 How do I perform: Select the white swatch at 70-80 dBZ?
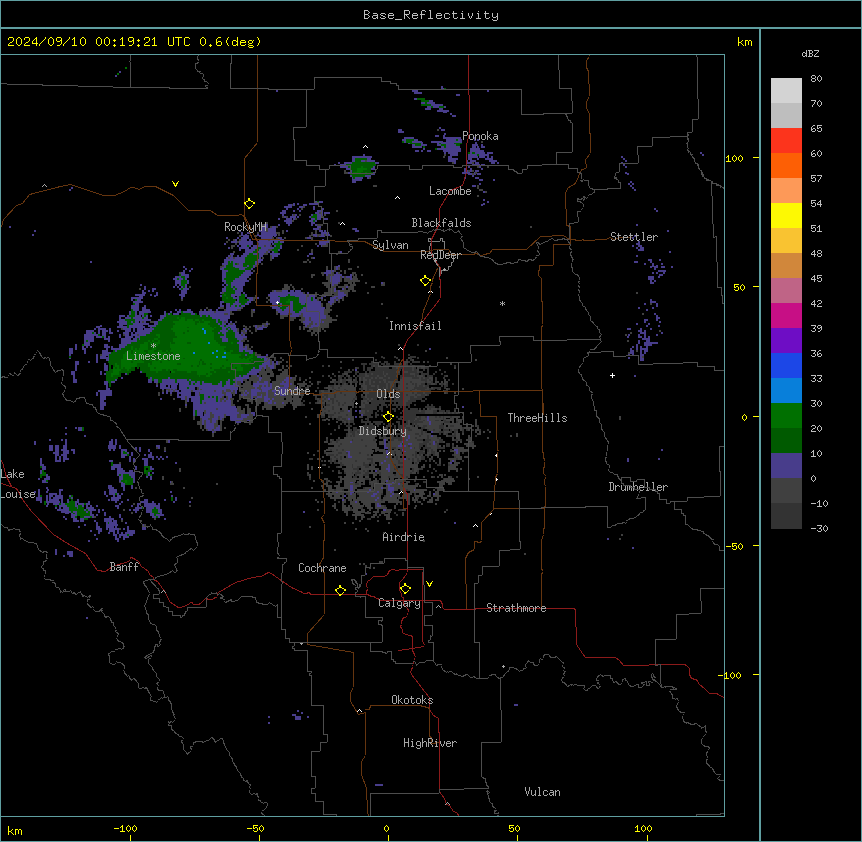click(x=786, y=91)
